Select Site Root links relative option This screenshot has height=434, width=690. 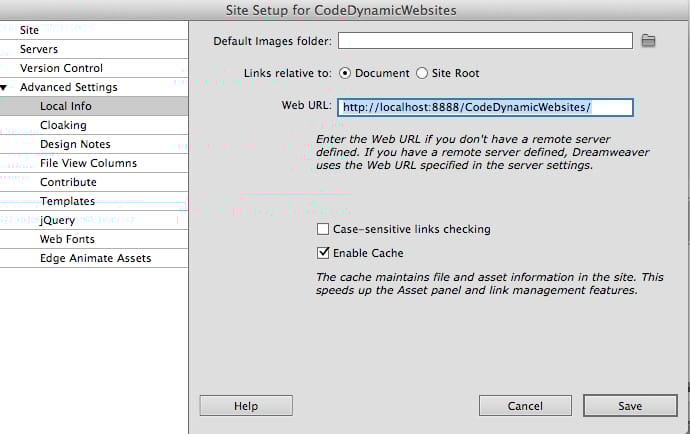pyautogui.click(x=422, y=73)
